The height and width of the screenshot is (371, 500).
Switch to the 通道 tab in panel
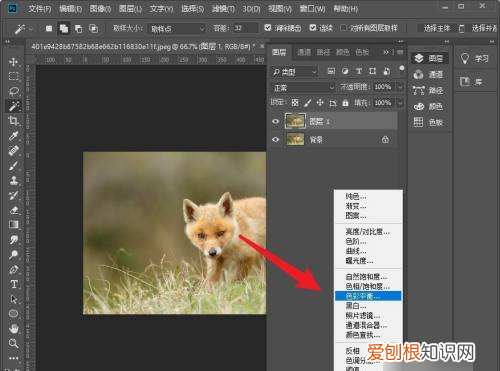click(x=304, y=52)
